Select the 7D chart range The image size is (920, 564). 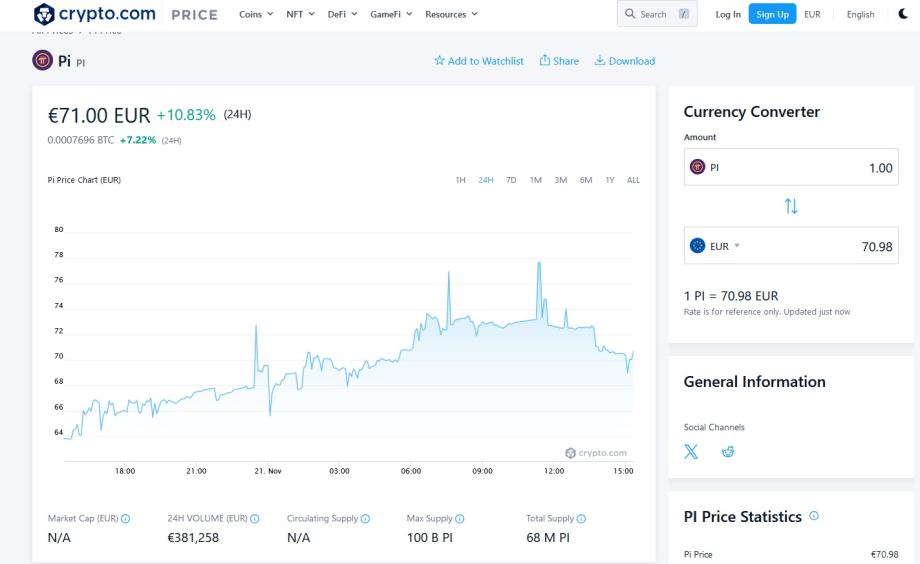point(511,180)
